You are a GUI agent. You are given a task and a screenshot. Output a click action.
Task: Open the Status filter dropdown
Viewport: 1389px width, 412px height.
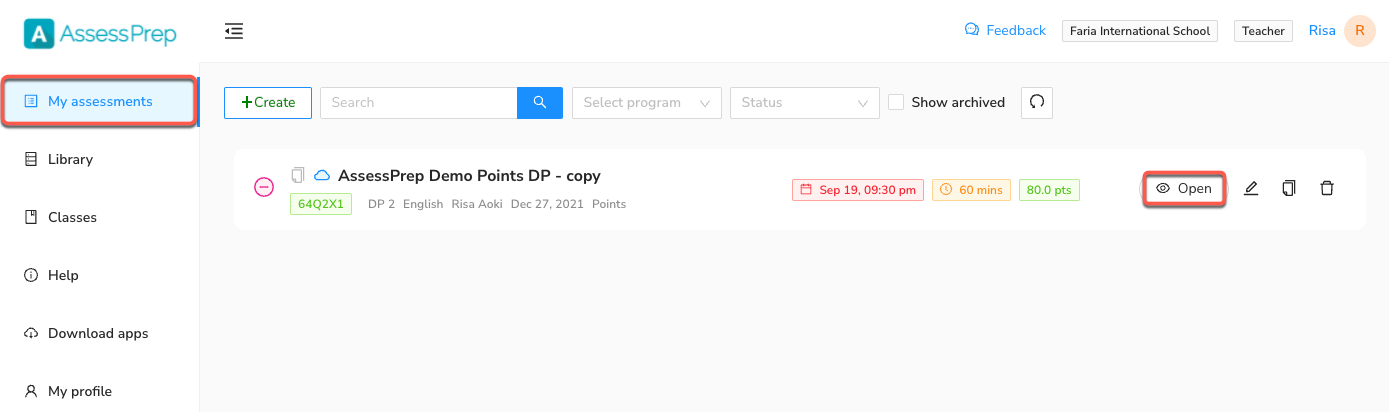tap(804, 102)
